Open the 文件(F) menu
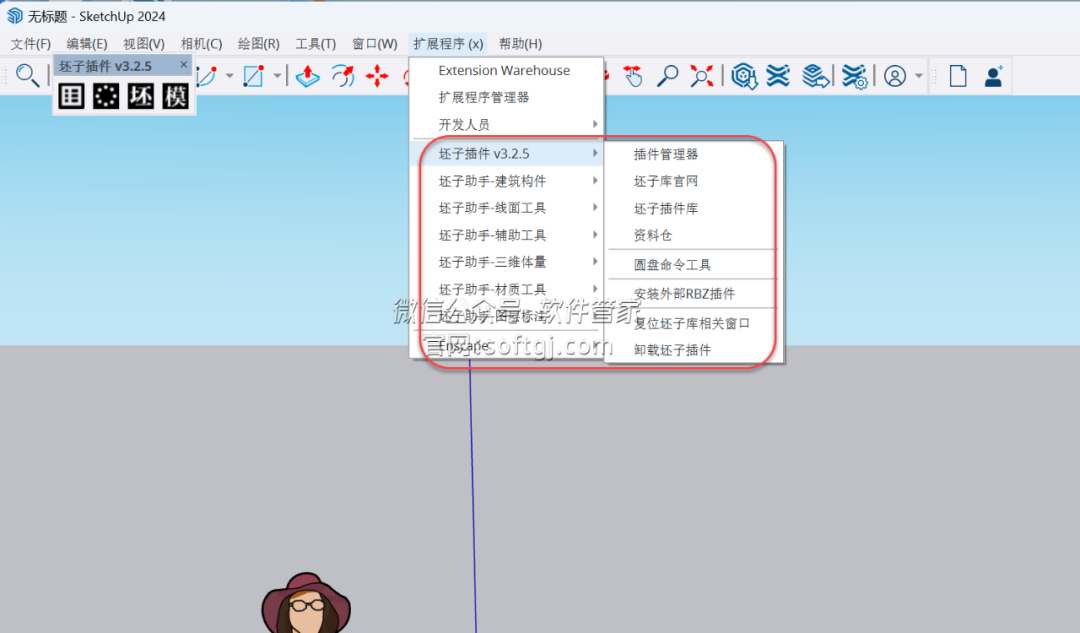 point(30,44)
